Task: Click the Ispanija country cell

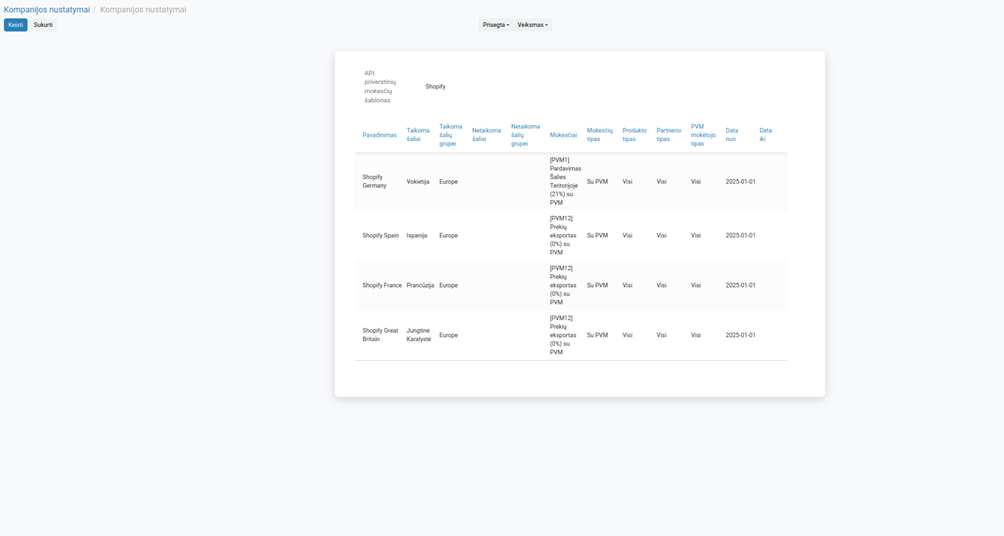Action: tap(417, 236)
